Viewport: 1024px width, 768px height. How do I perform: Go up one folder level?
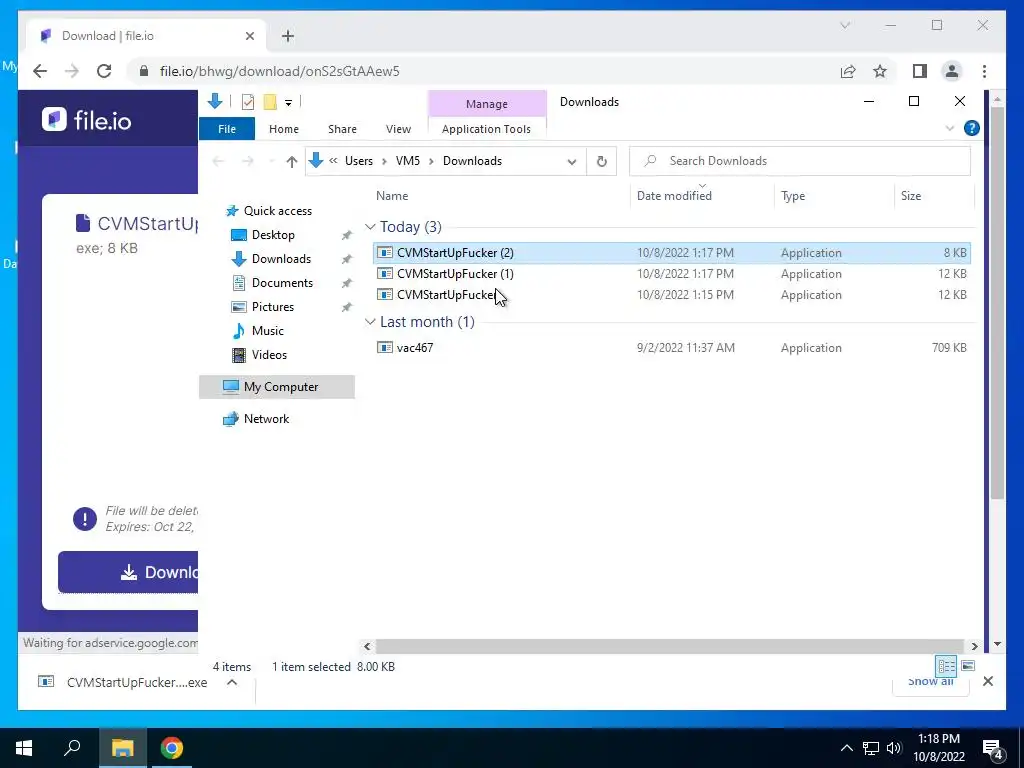coord(292,161)
